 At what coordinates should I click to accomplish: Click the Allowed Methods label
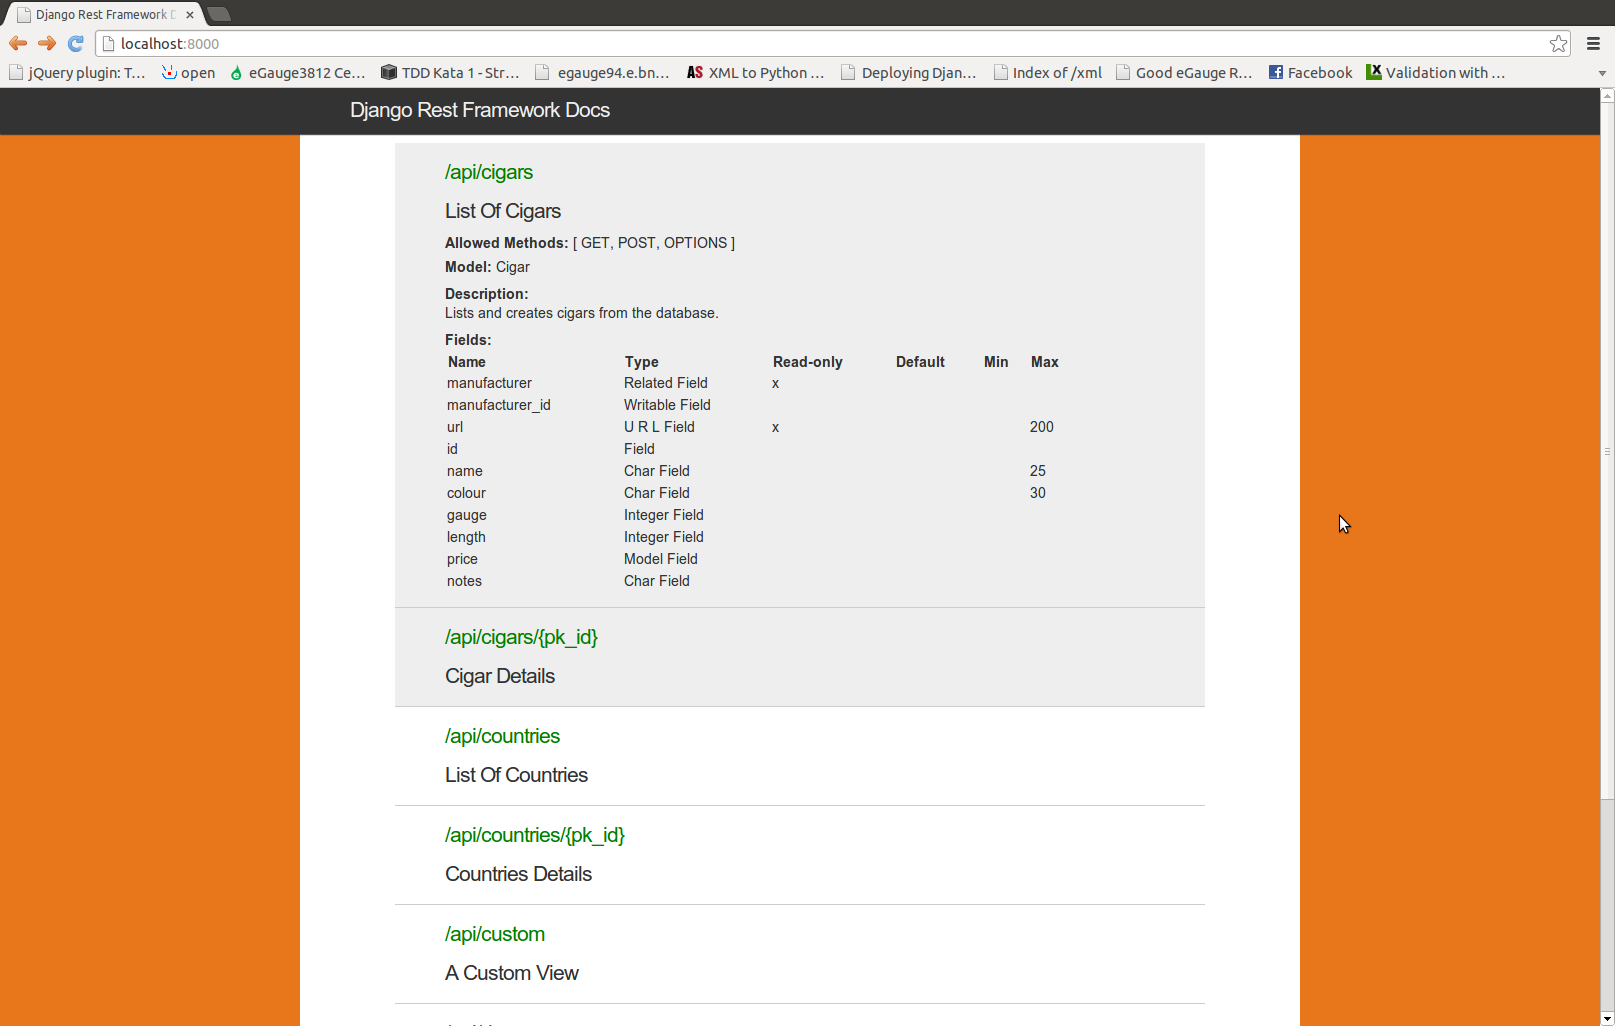point(507,243)
